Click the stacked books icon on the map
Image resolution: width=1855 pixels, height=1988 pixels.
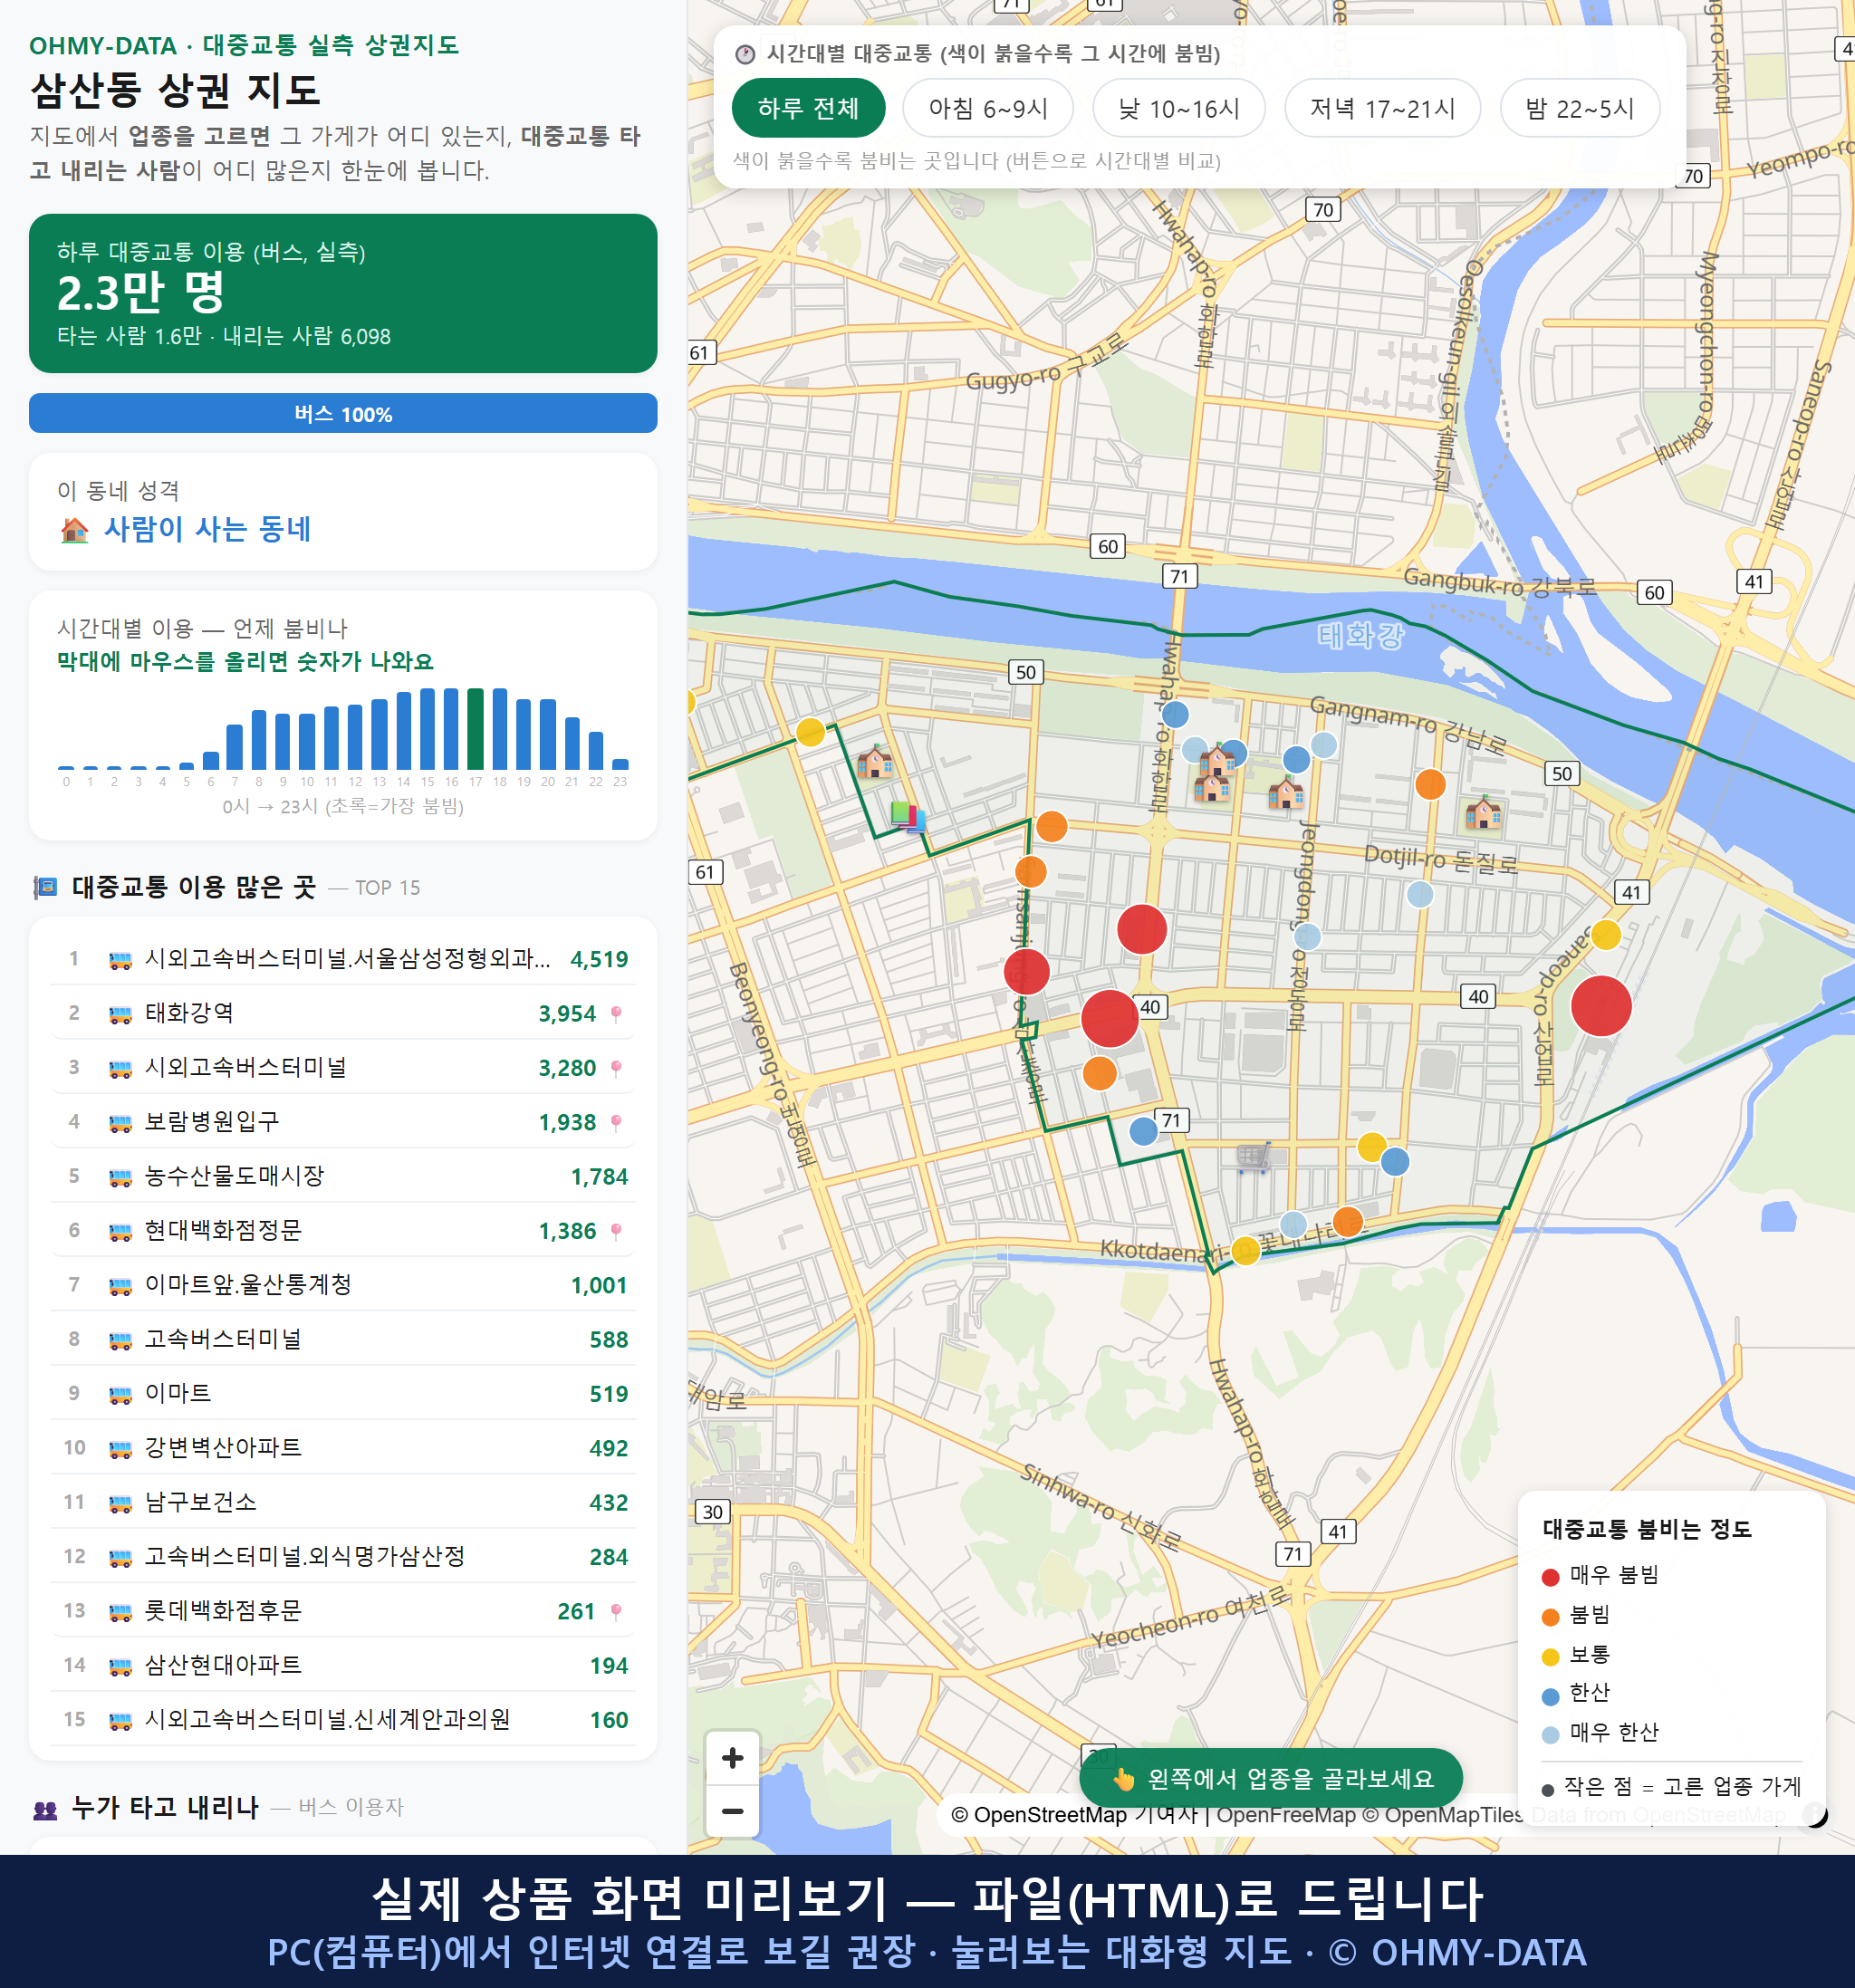(908, 816)
